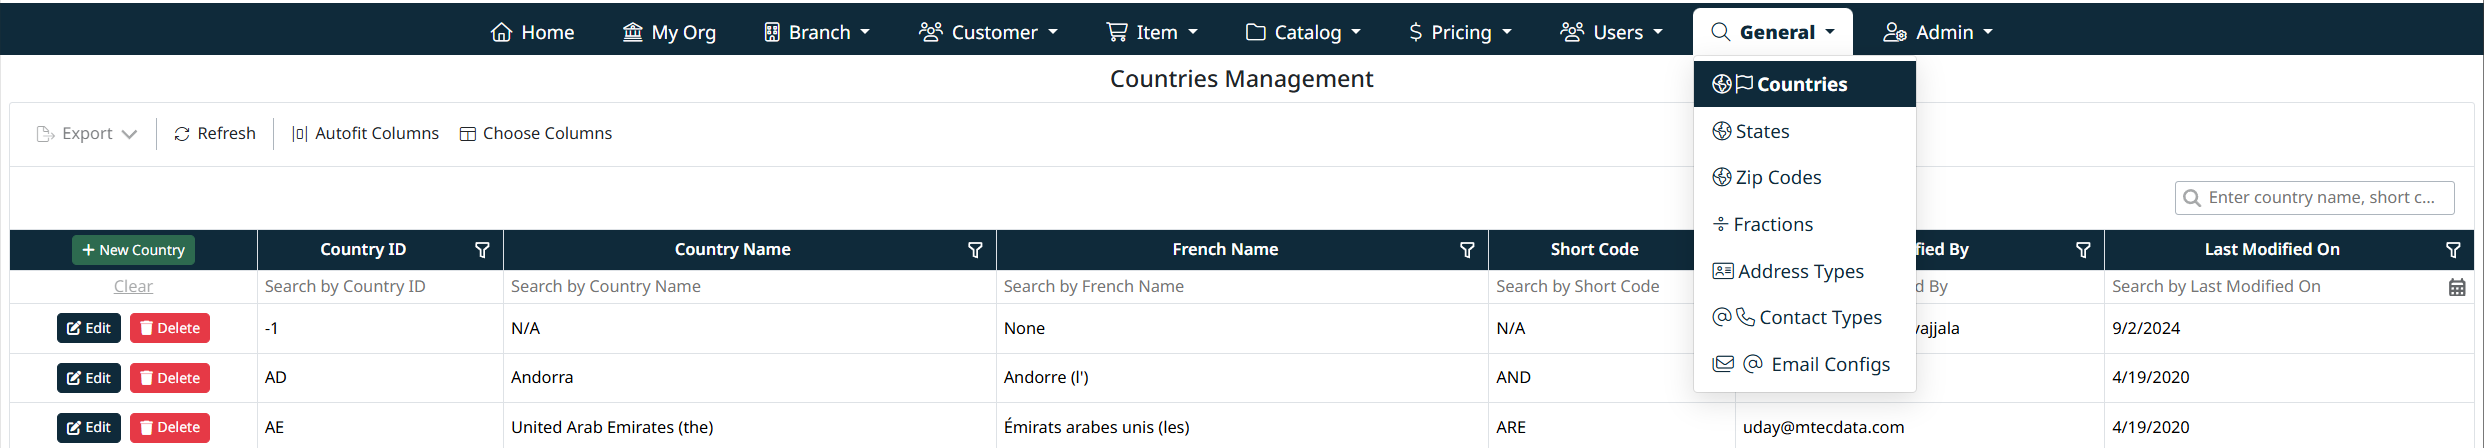
Task: Expand the Export dropdown
Action: pyautogui.click(x=86, y=134)
